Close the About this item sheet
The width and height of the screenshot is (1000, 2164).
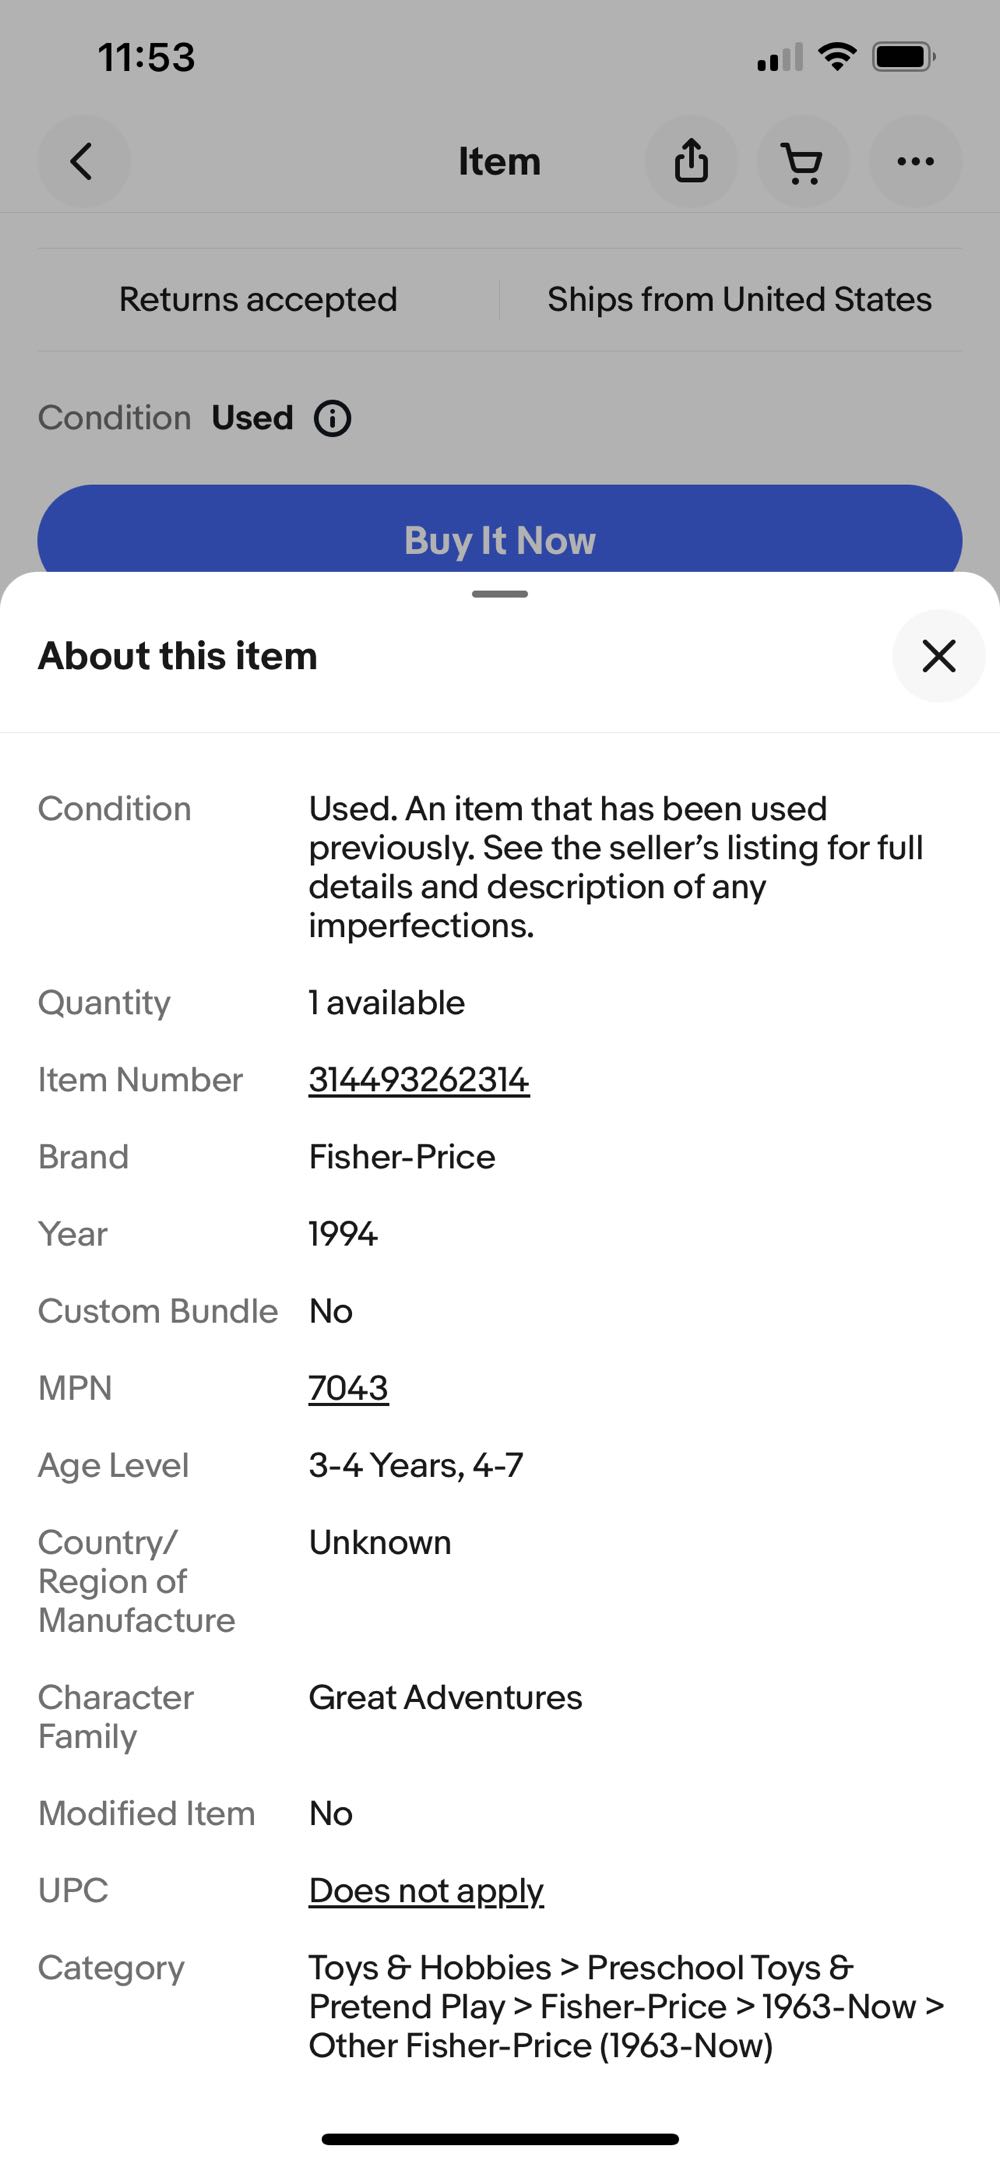pyautogui.click(x=938, y=656)
